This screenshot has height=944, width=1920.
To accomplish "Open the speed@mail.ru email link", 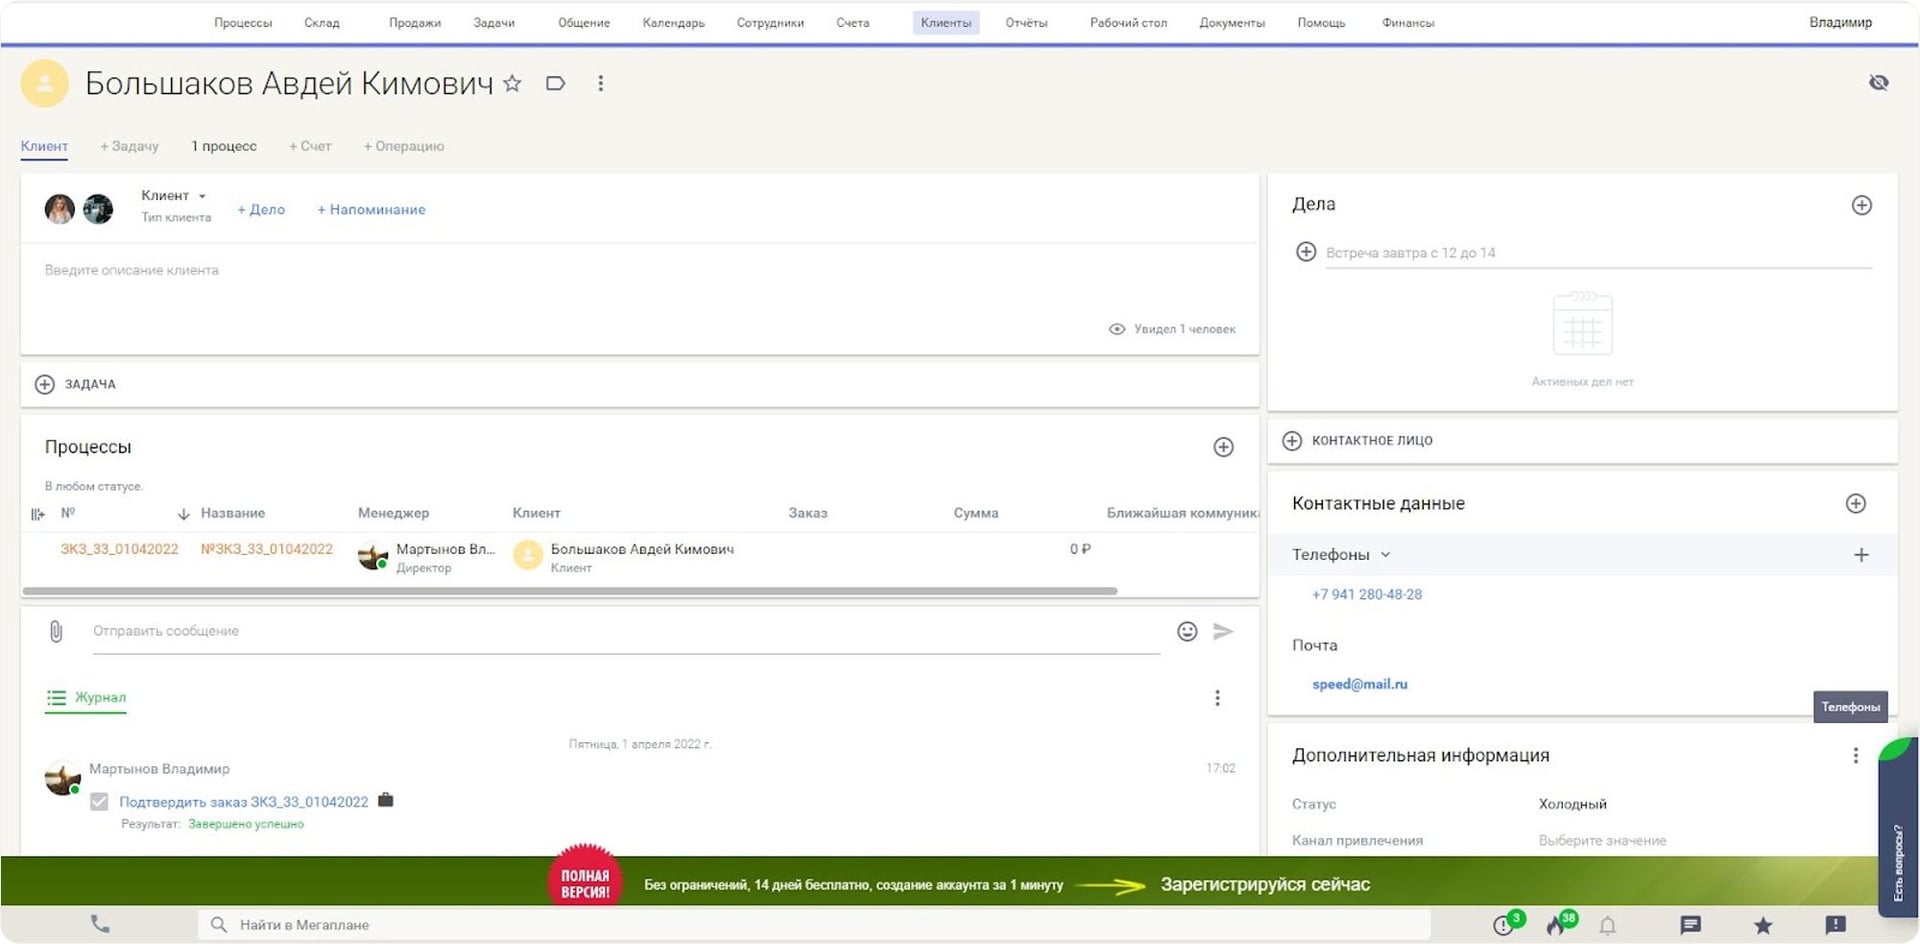I will coord(1359,684).
